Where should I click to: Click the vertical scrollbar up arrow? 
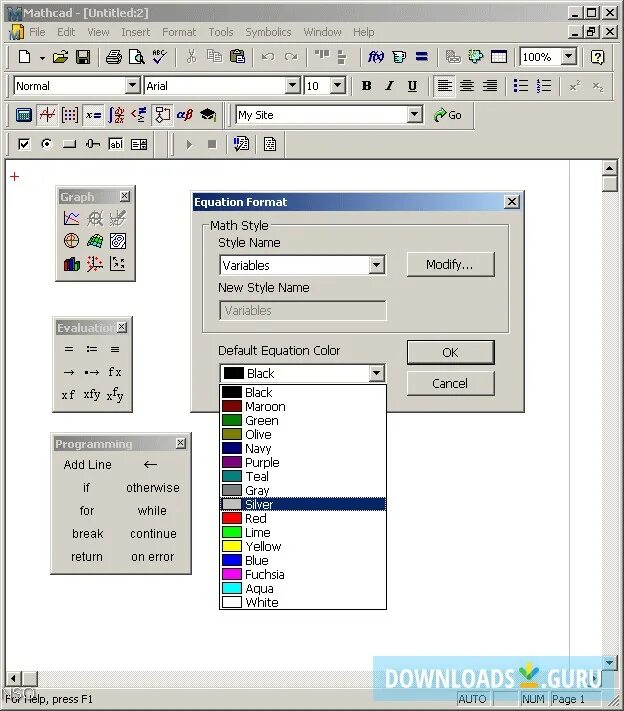[x=609, y=168]
